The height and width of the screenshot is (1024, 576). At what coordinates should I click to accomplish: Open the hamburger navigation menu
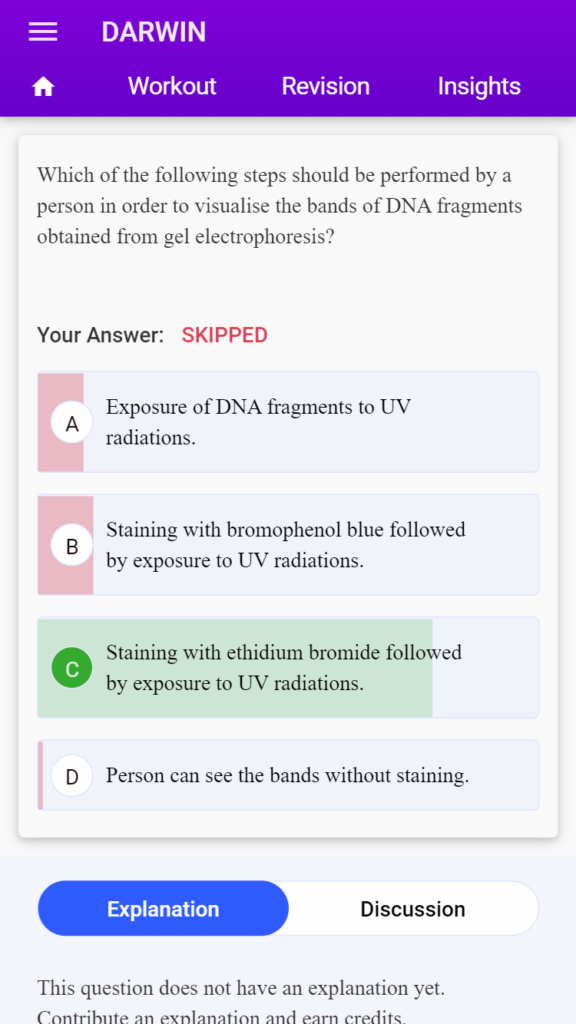(43, 32)
